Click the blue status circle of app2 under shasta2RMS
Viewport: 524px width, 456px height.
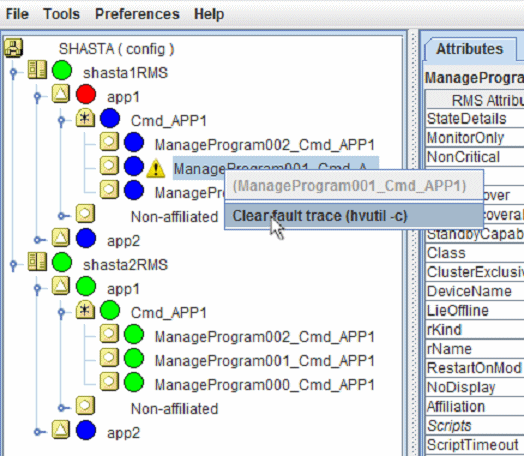(86, 430)
